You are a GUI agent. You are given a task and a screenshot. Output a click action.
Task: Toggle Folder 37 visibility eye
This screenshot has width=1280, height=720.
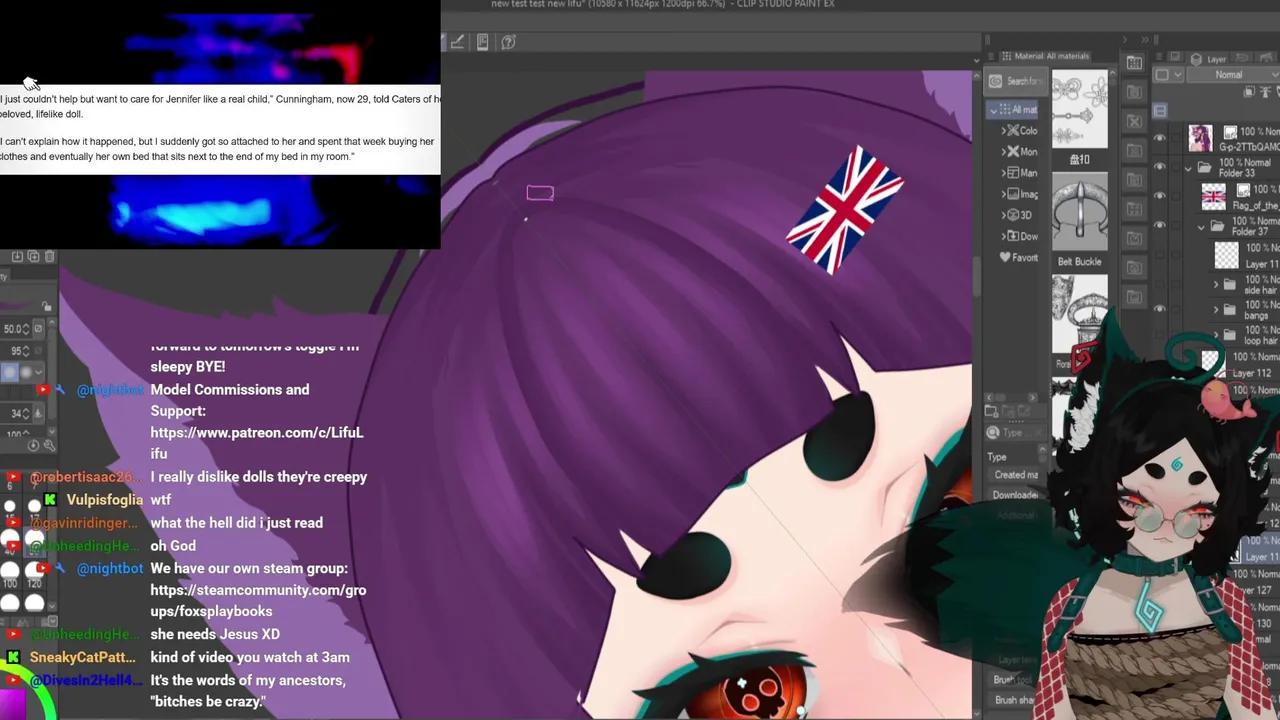point(1160,225)
